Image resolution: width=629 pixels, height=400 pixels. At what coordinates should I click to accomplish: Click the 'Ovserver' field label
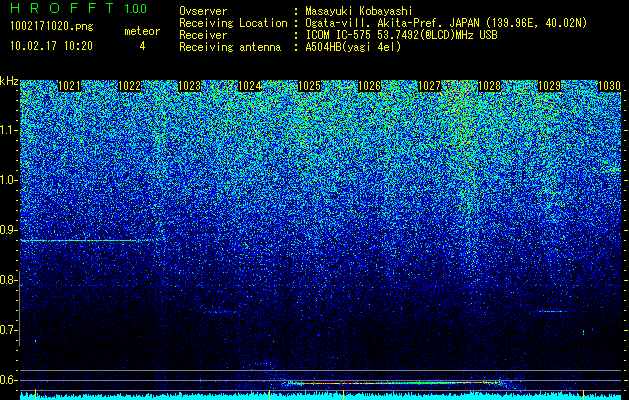coord(203,11)
